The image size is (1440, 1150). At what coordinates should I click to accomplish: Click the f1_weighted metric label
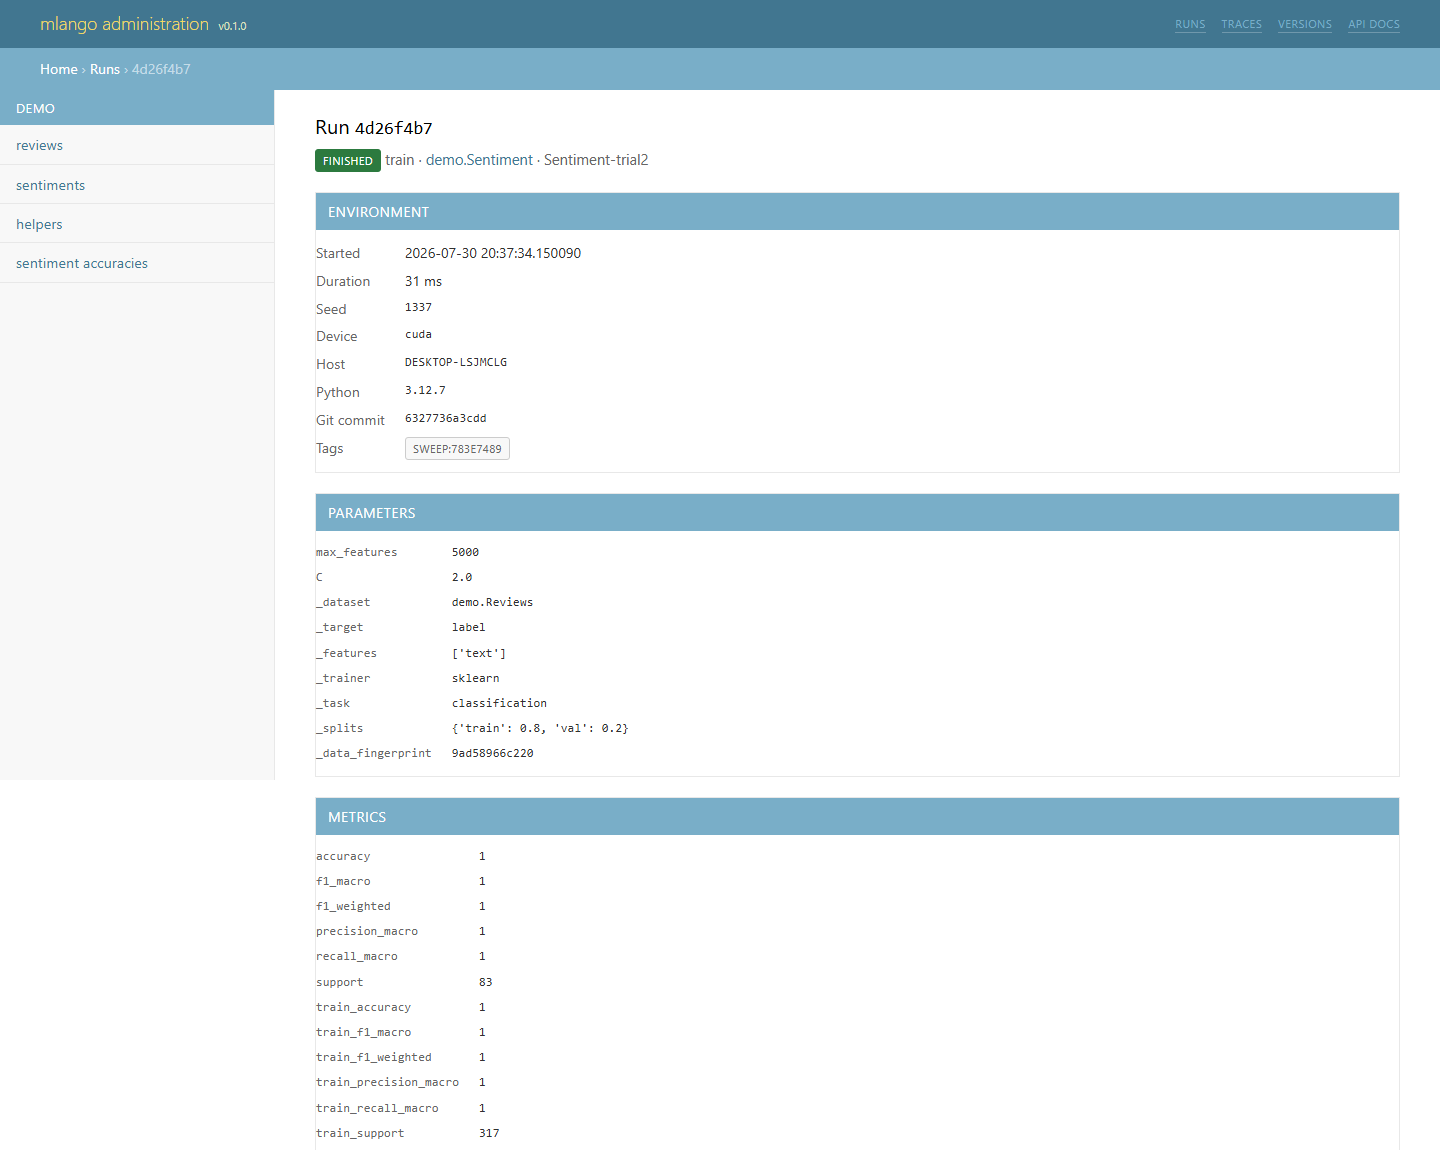coord(353,906)
